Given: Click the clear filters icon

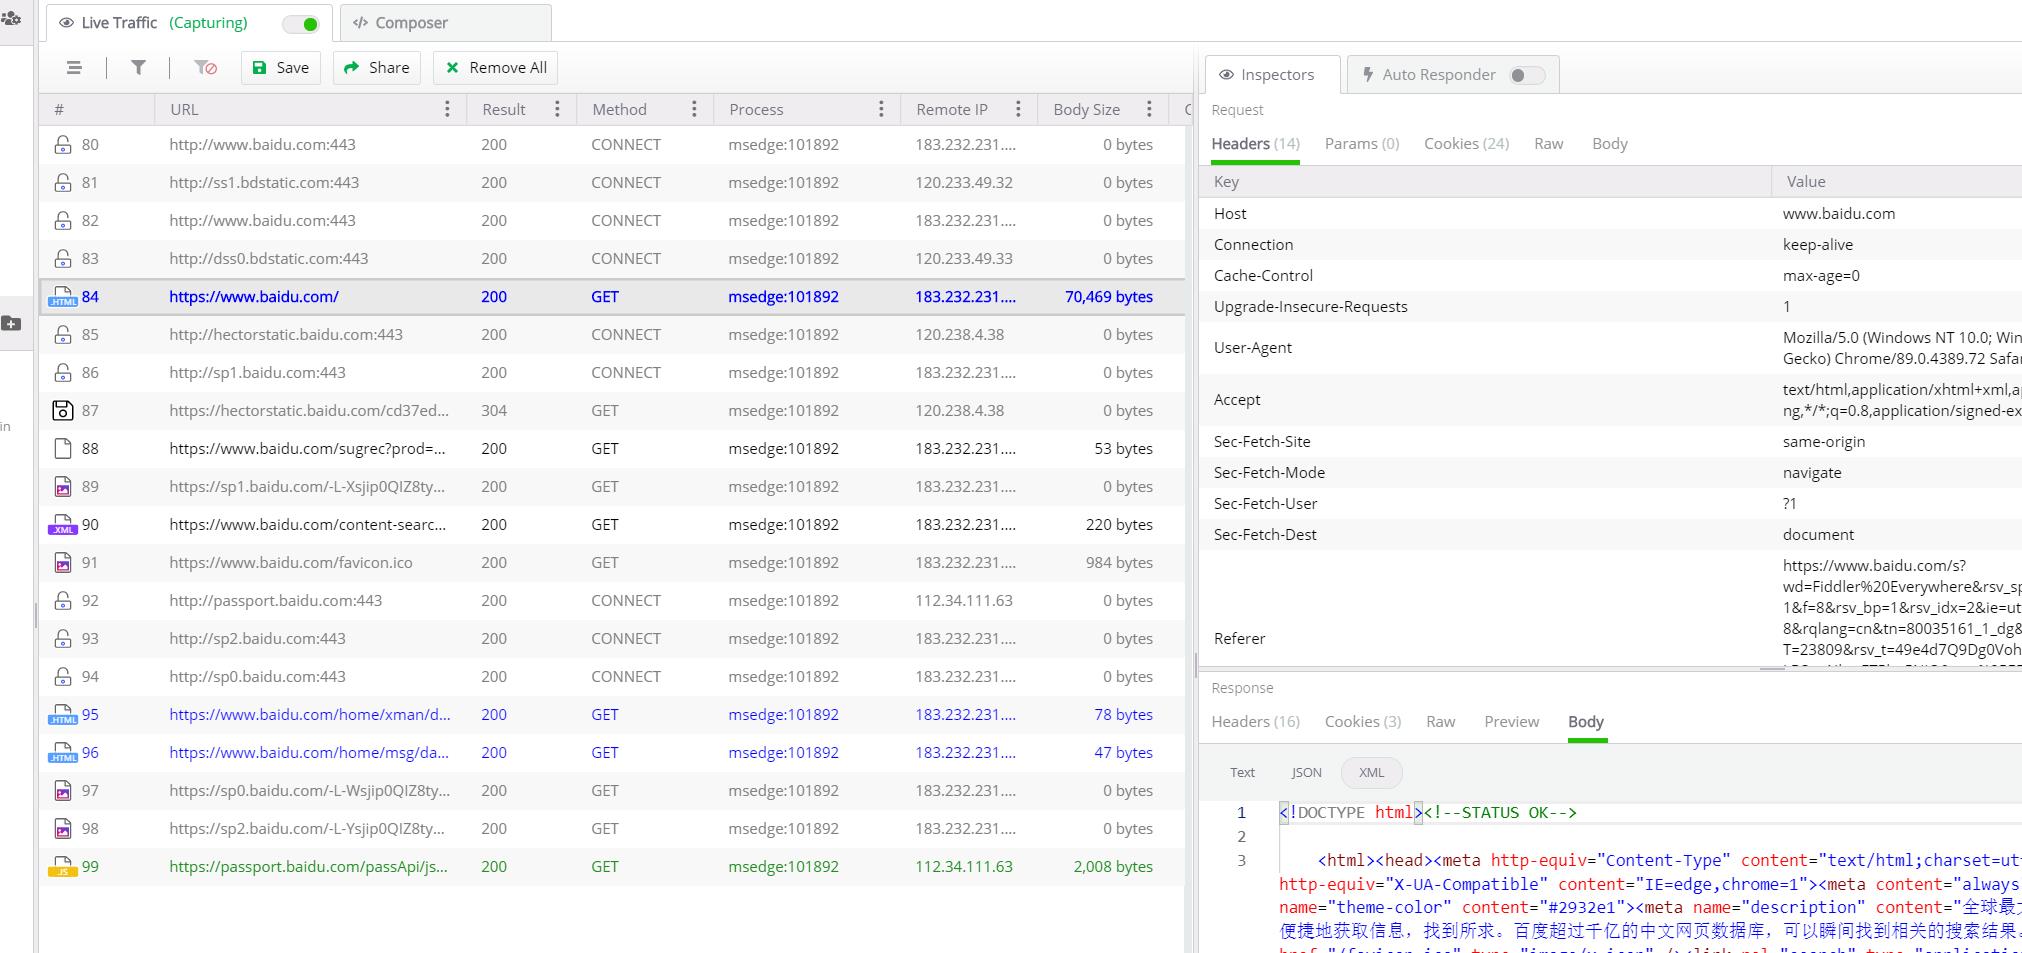Looking at the screenshot, I should (x=206, y=67).
